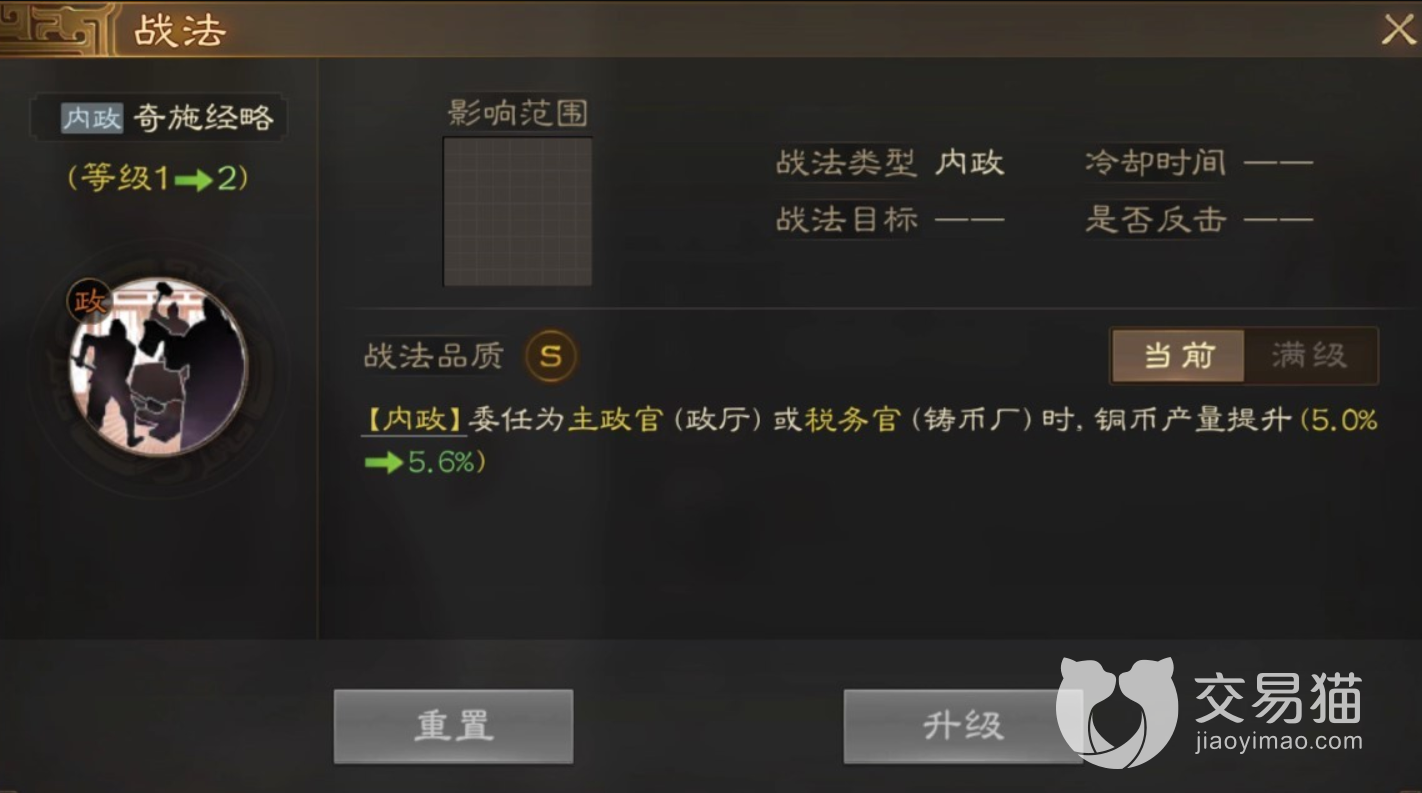1422x793 pixels.
Task: Click the 交易猫 cat logo
Action: 1117,711
